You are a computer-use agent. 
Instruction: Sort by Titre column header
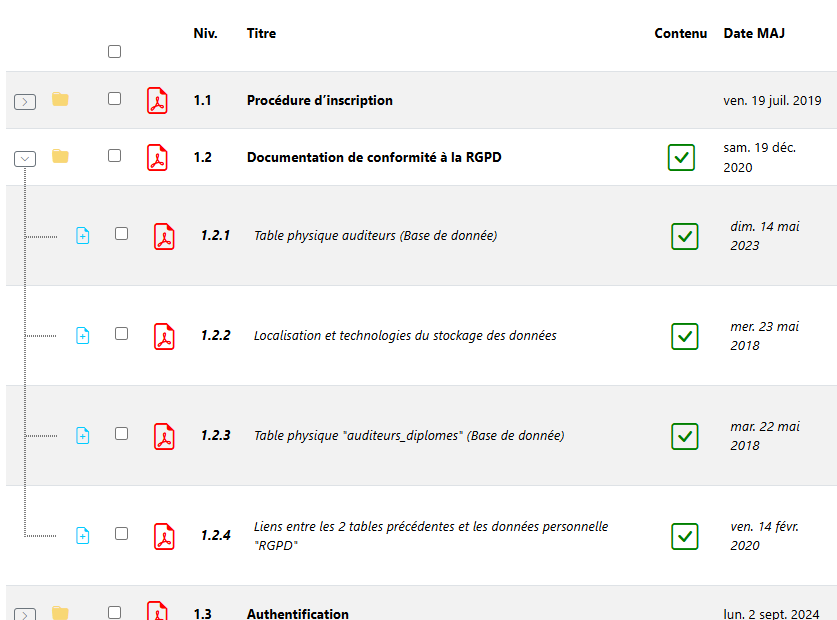click(x=261, y=33)
